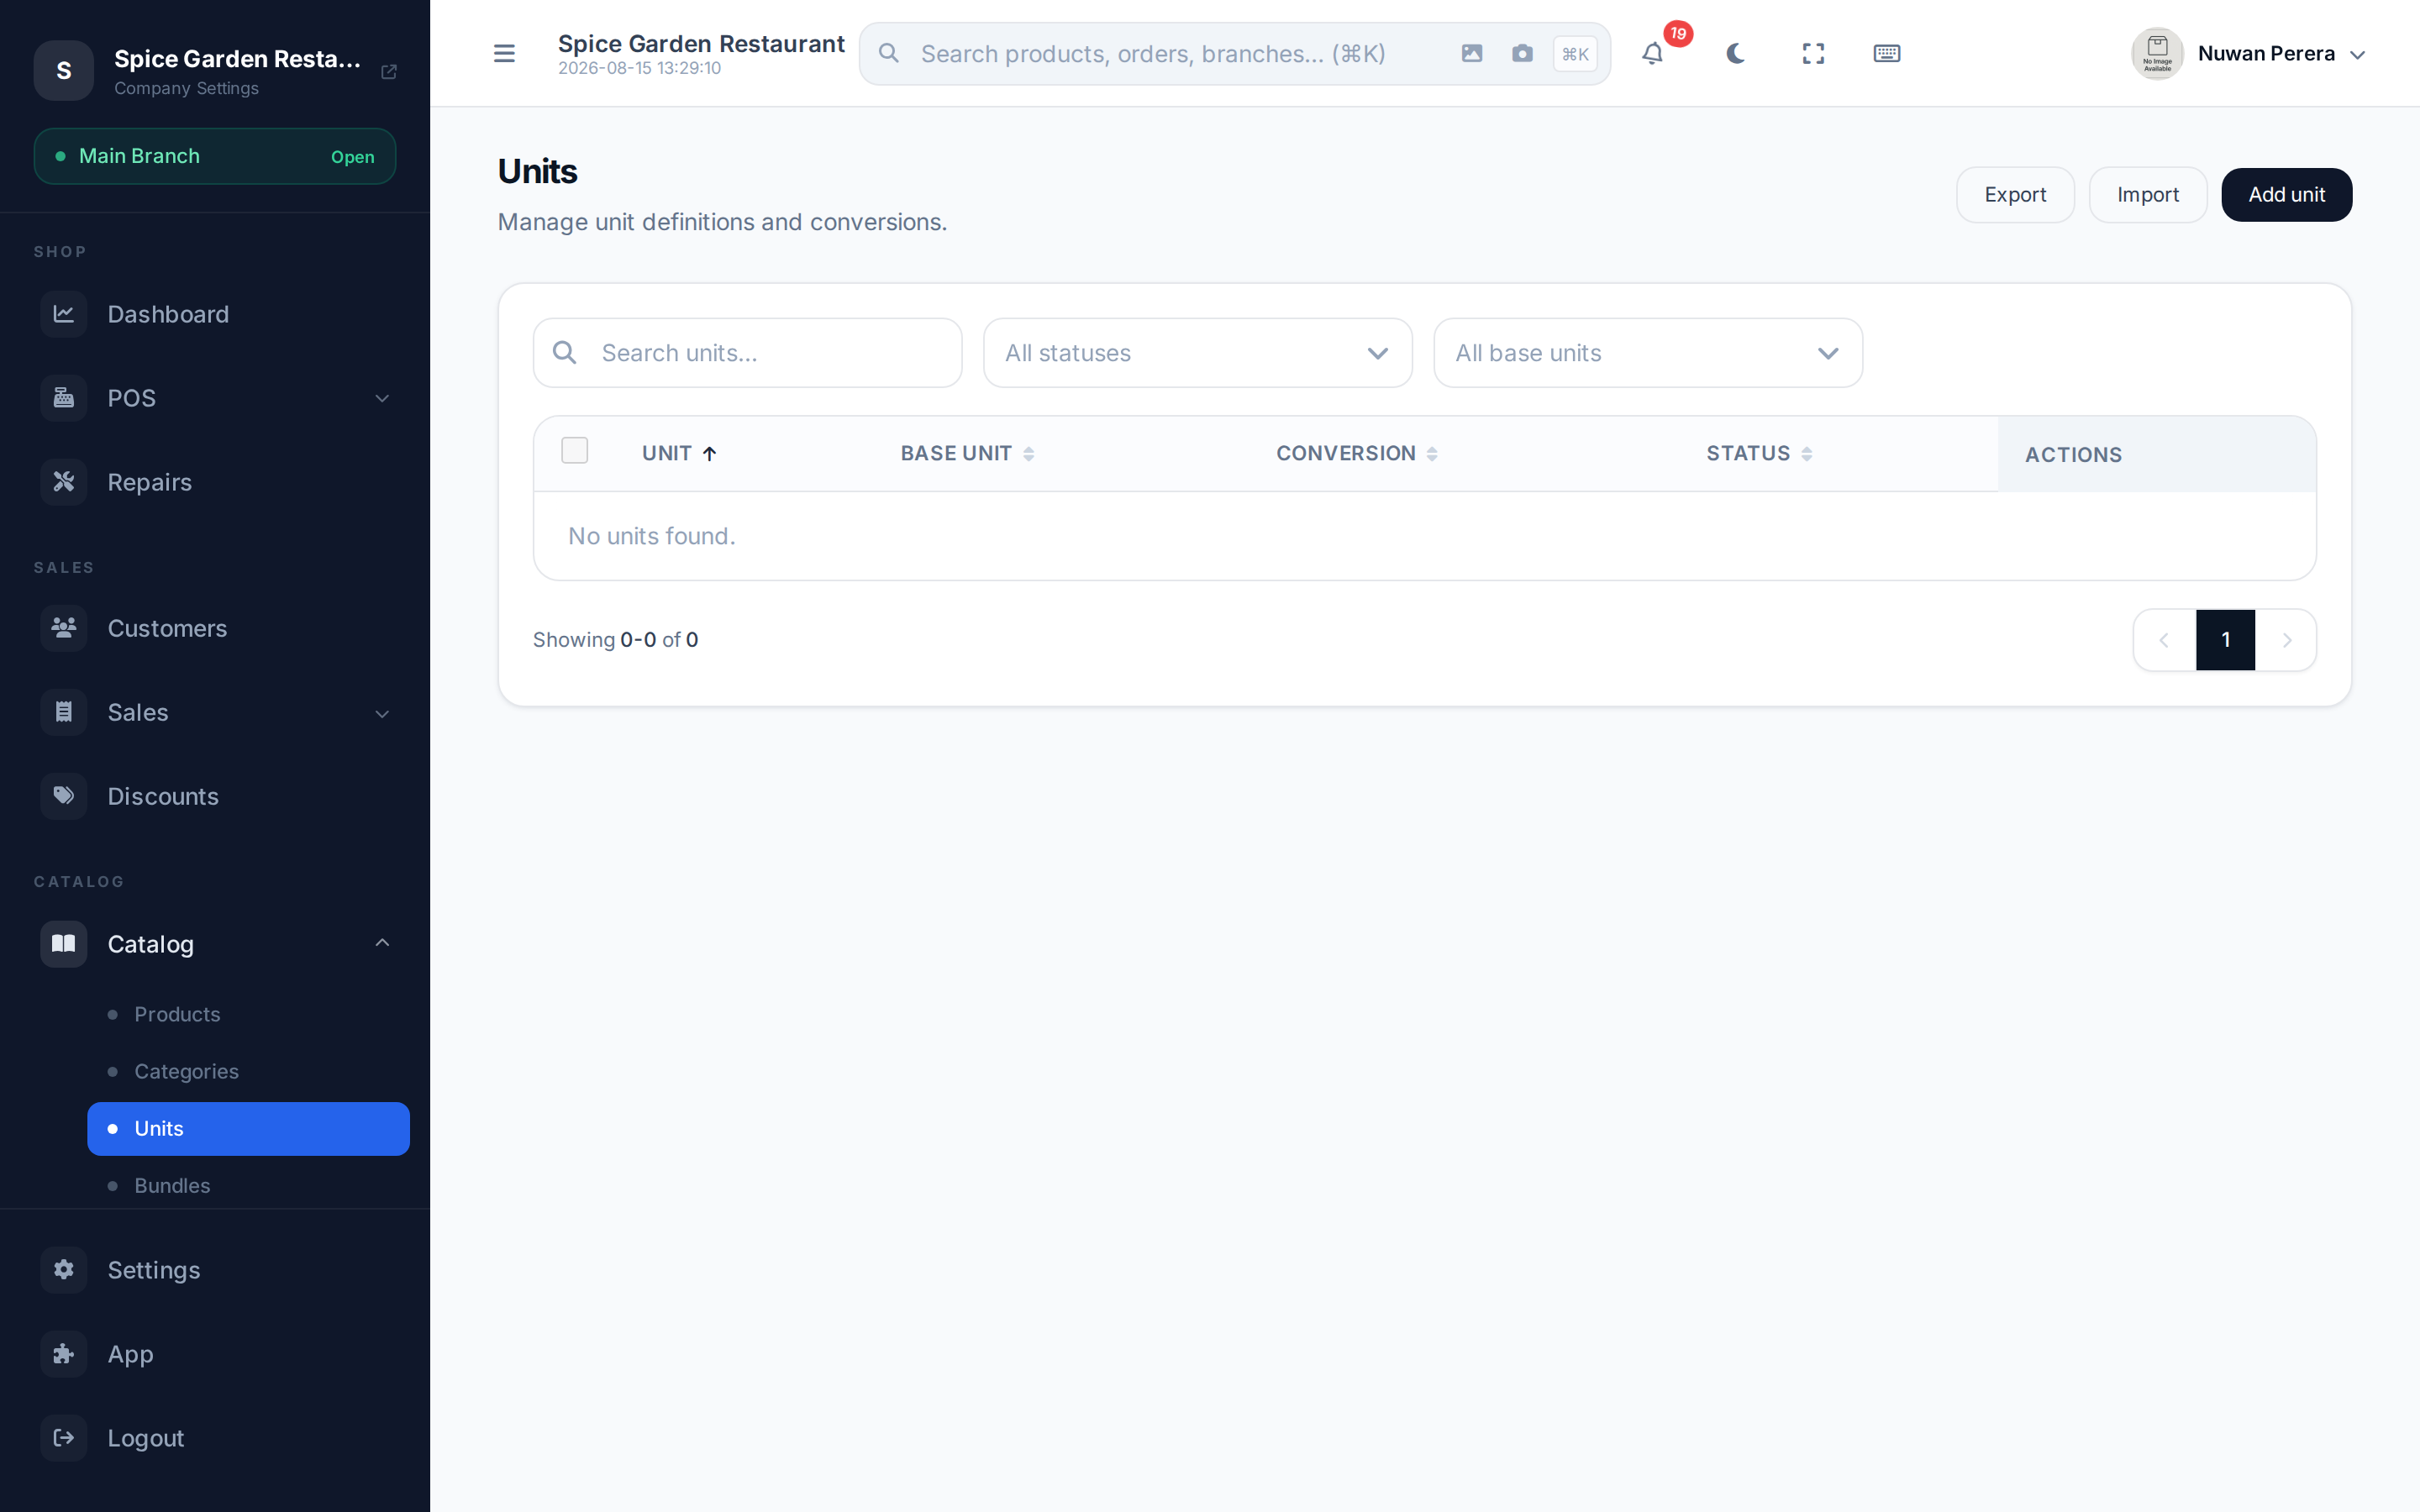
Task: Open the notifications bell
Action: click(x=1652, y=54)
